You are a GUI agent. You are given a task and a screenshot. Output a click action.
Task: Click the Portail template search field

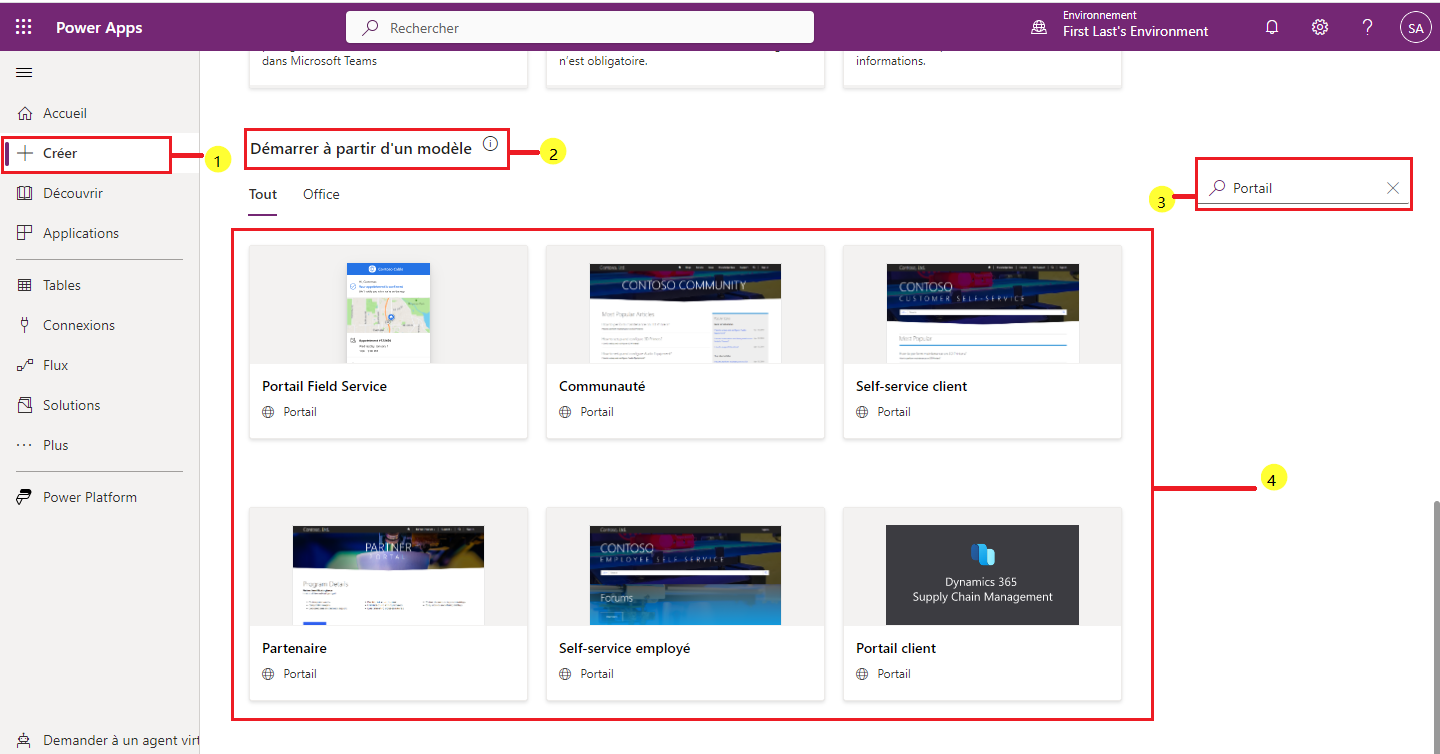1304,188
